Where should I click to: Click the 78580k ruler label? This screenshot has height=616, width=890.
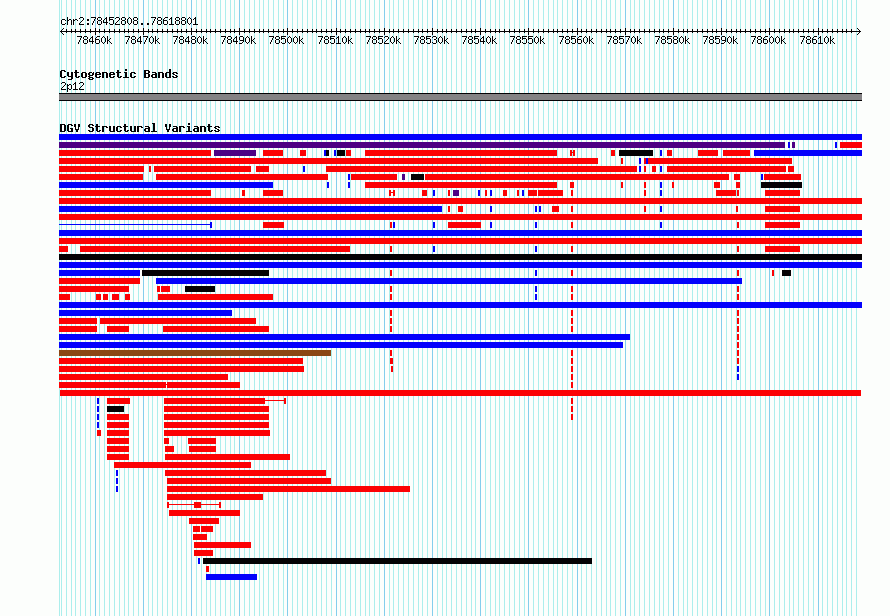tap(672, 40)
